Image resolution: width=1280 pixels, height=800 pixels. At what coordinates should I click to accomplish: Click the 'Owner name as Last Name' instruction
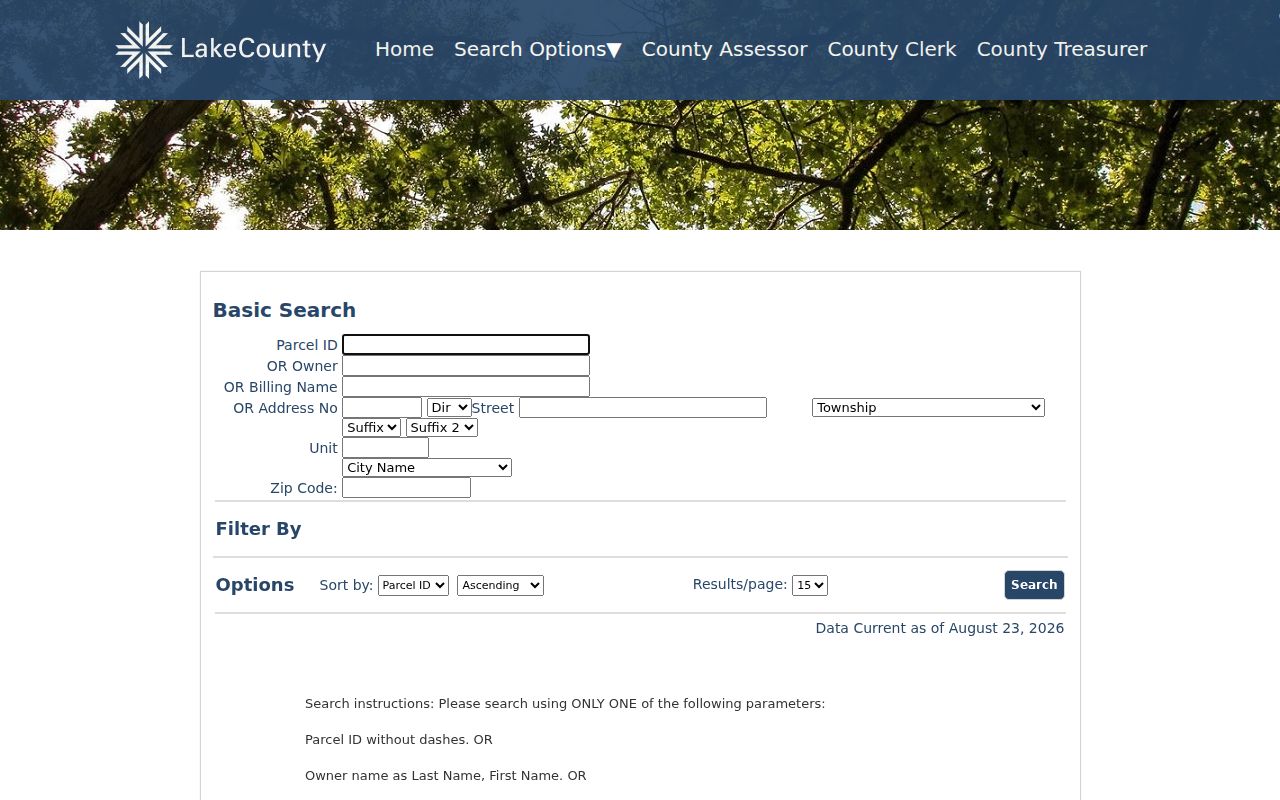[446, 776]
